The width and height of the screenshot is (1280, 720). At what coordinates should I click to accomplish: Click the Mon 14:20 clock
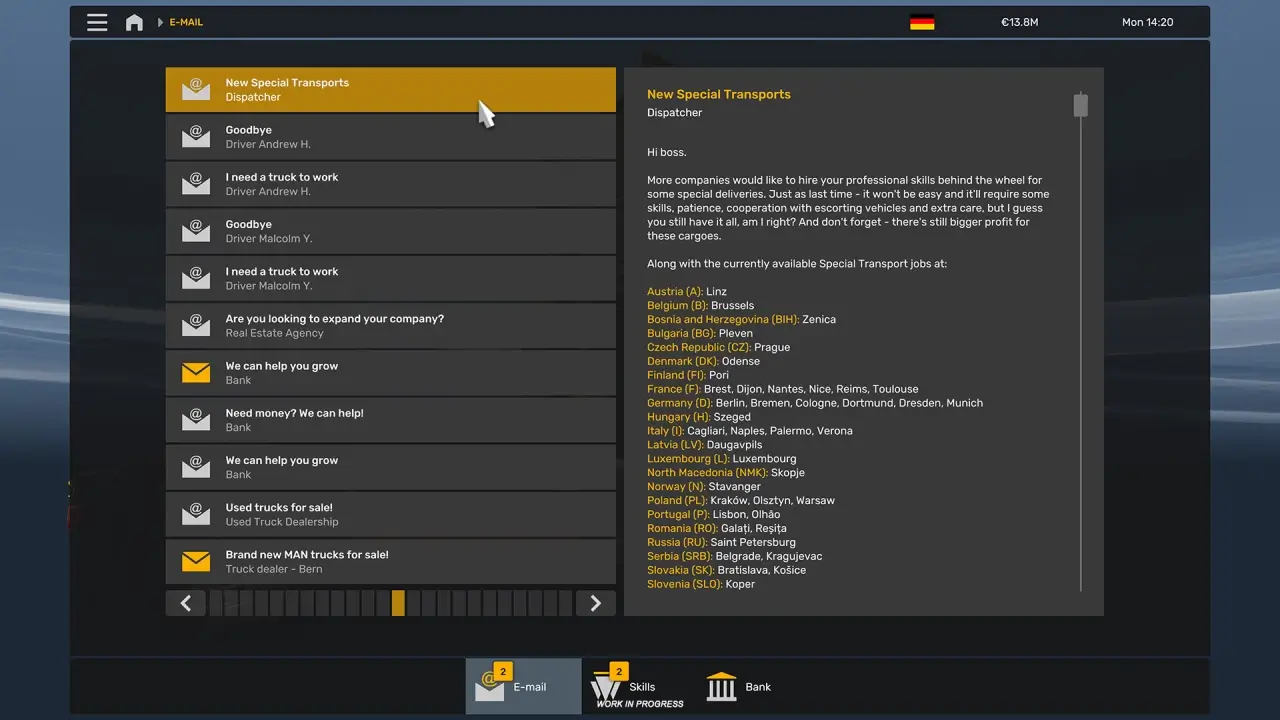pyautogui.click(x=1147, y=22)
